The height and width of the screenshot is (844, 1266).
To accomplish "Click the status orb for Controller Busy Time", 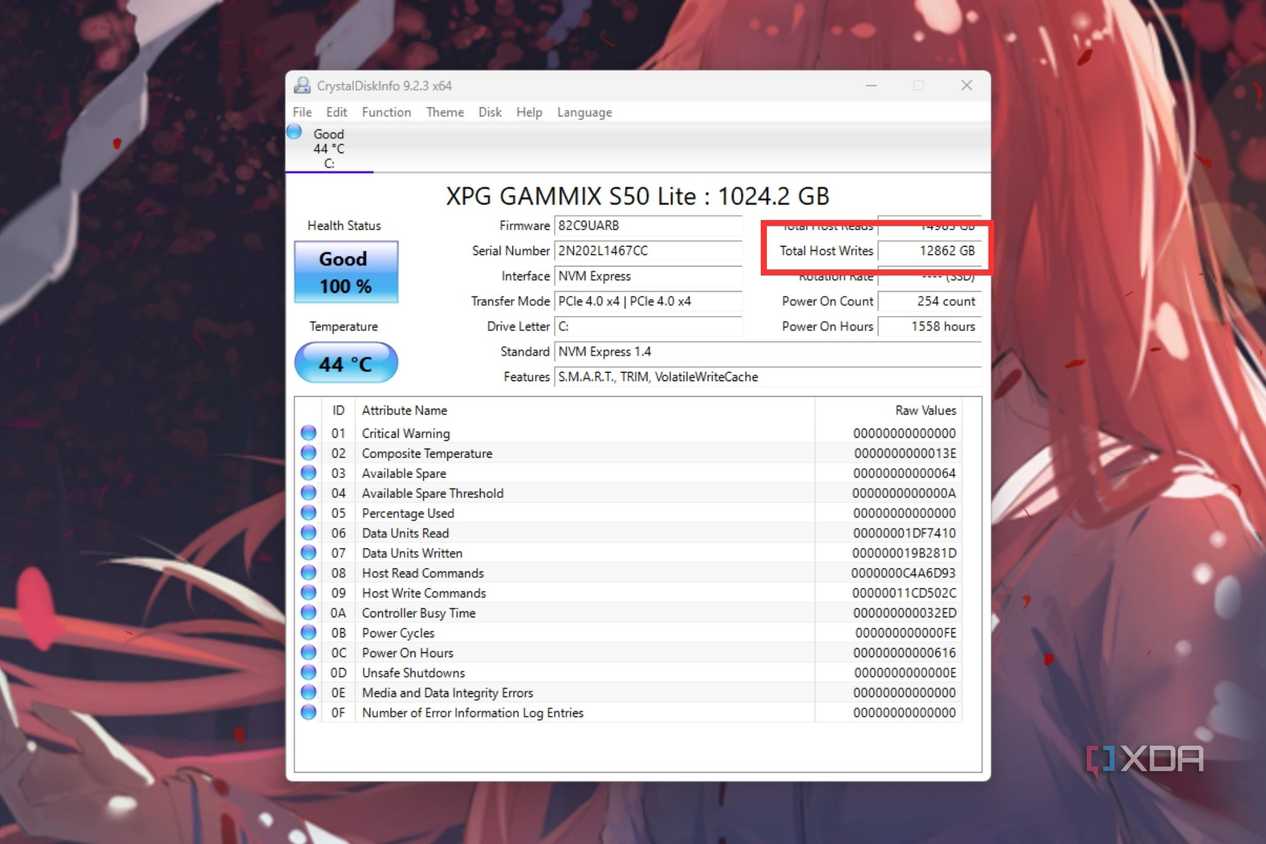I will [309, 613].
